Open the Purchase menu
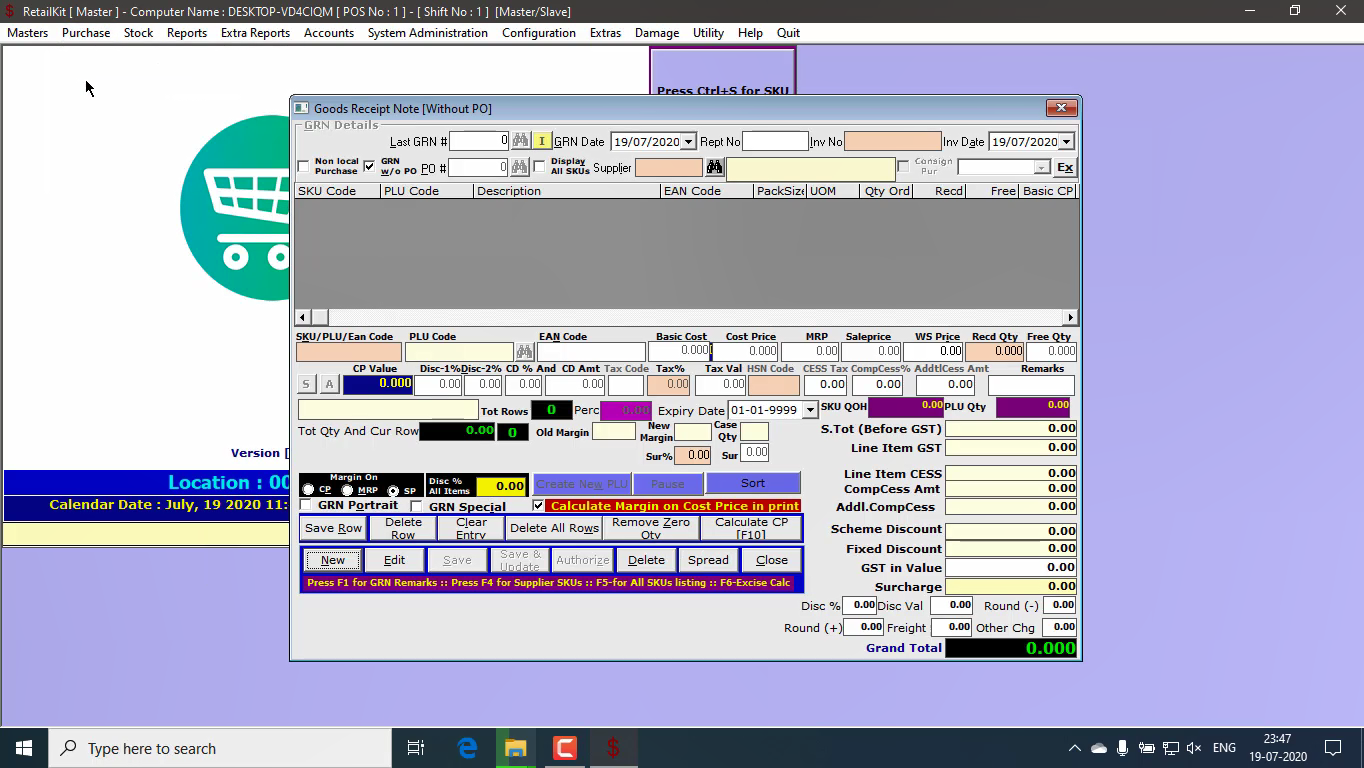1364x768 pixels. coord(86,33)
